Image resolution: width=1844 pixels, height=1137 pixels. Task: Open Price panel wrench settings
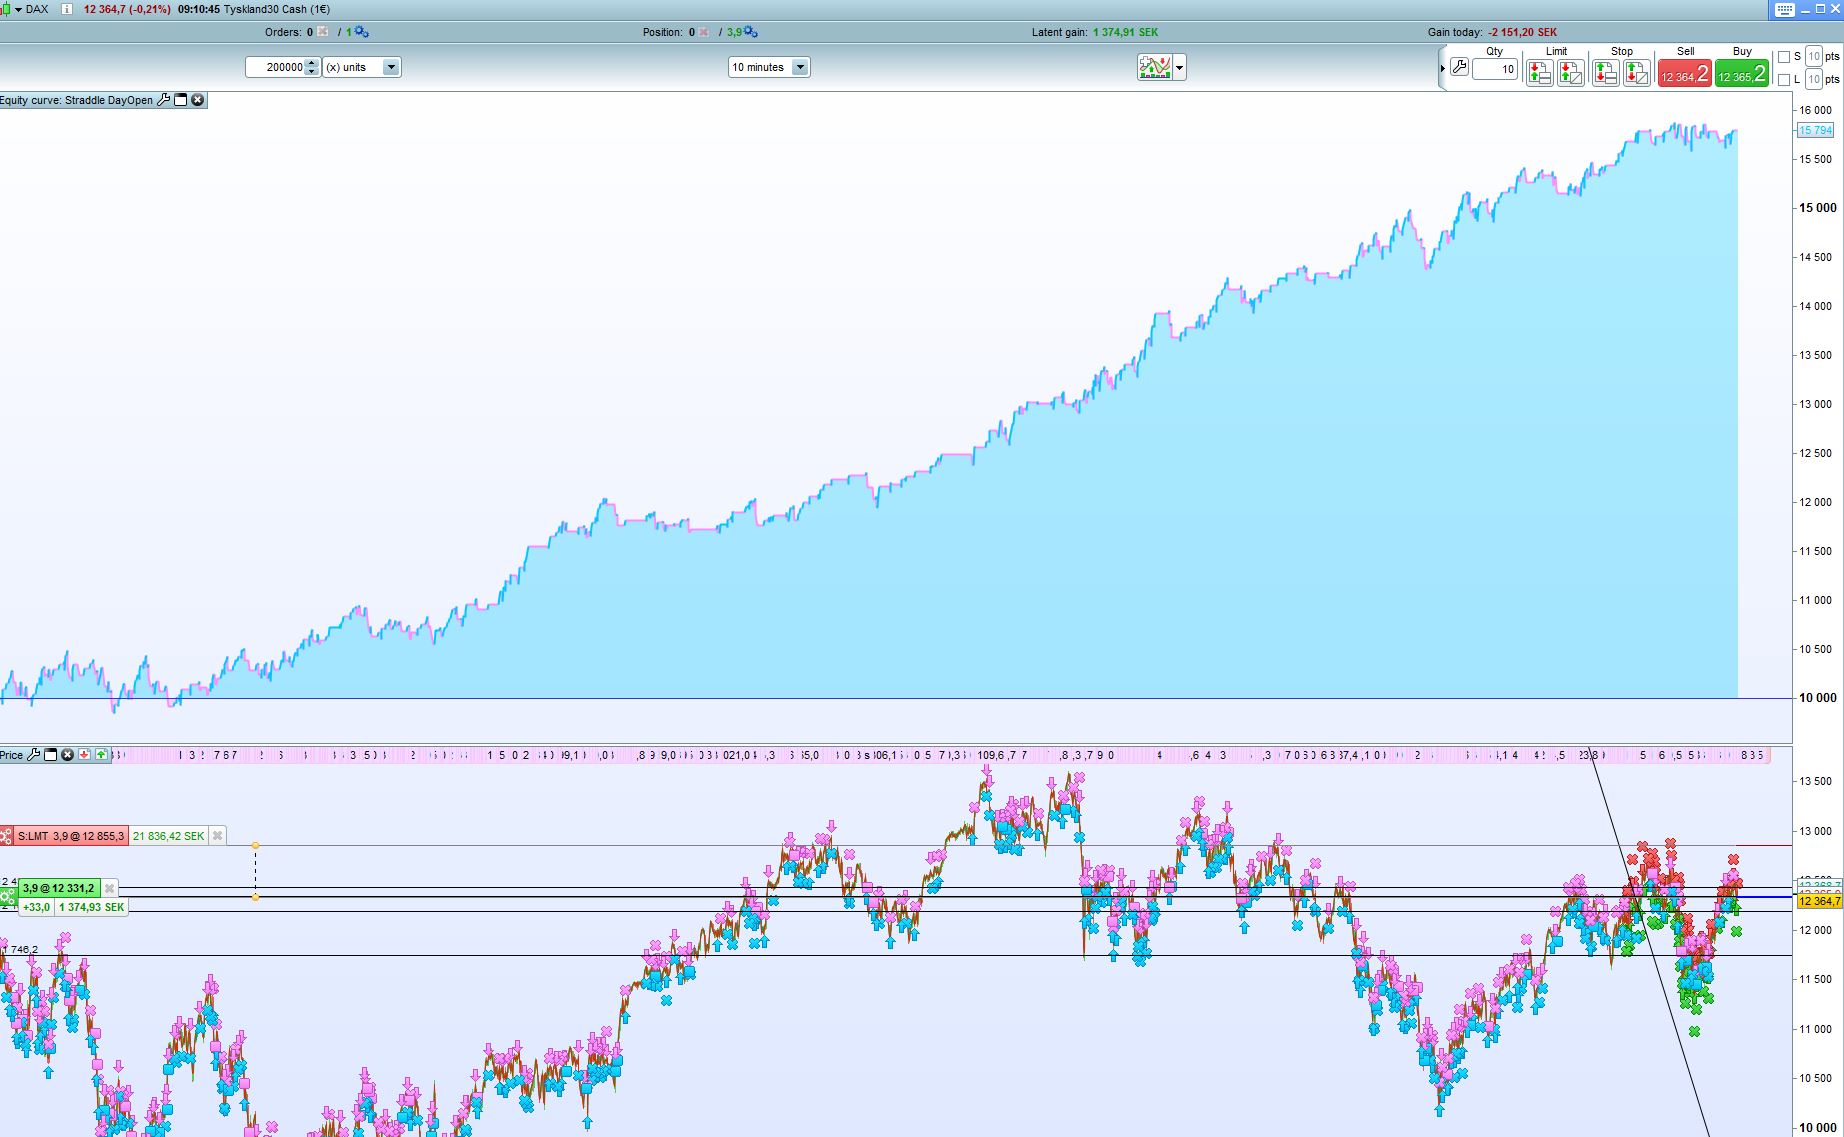33,755
